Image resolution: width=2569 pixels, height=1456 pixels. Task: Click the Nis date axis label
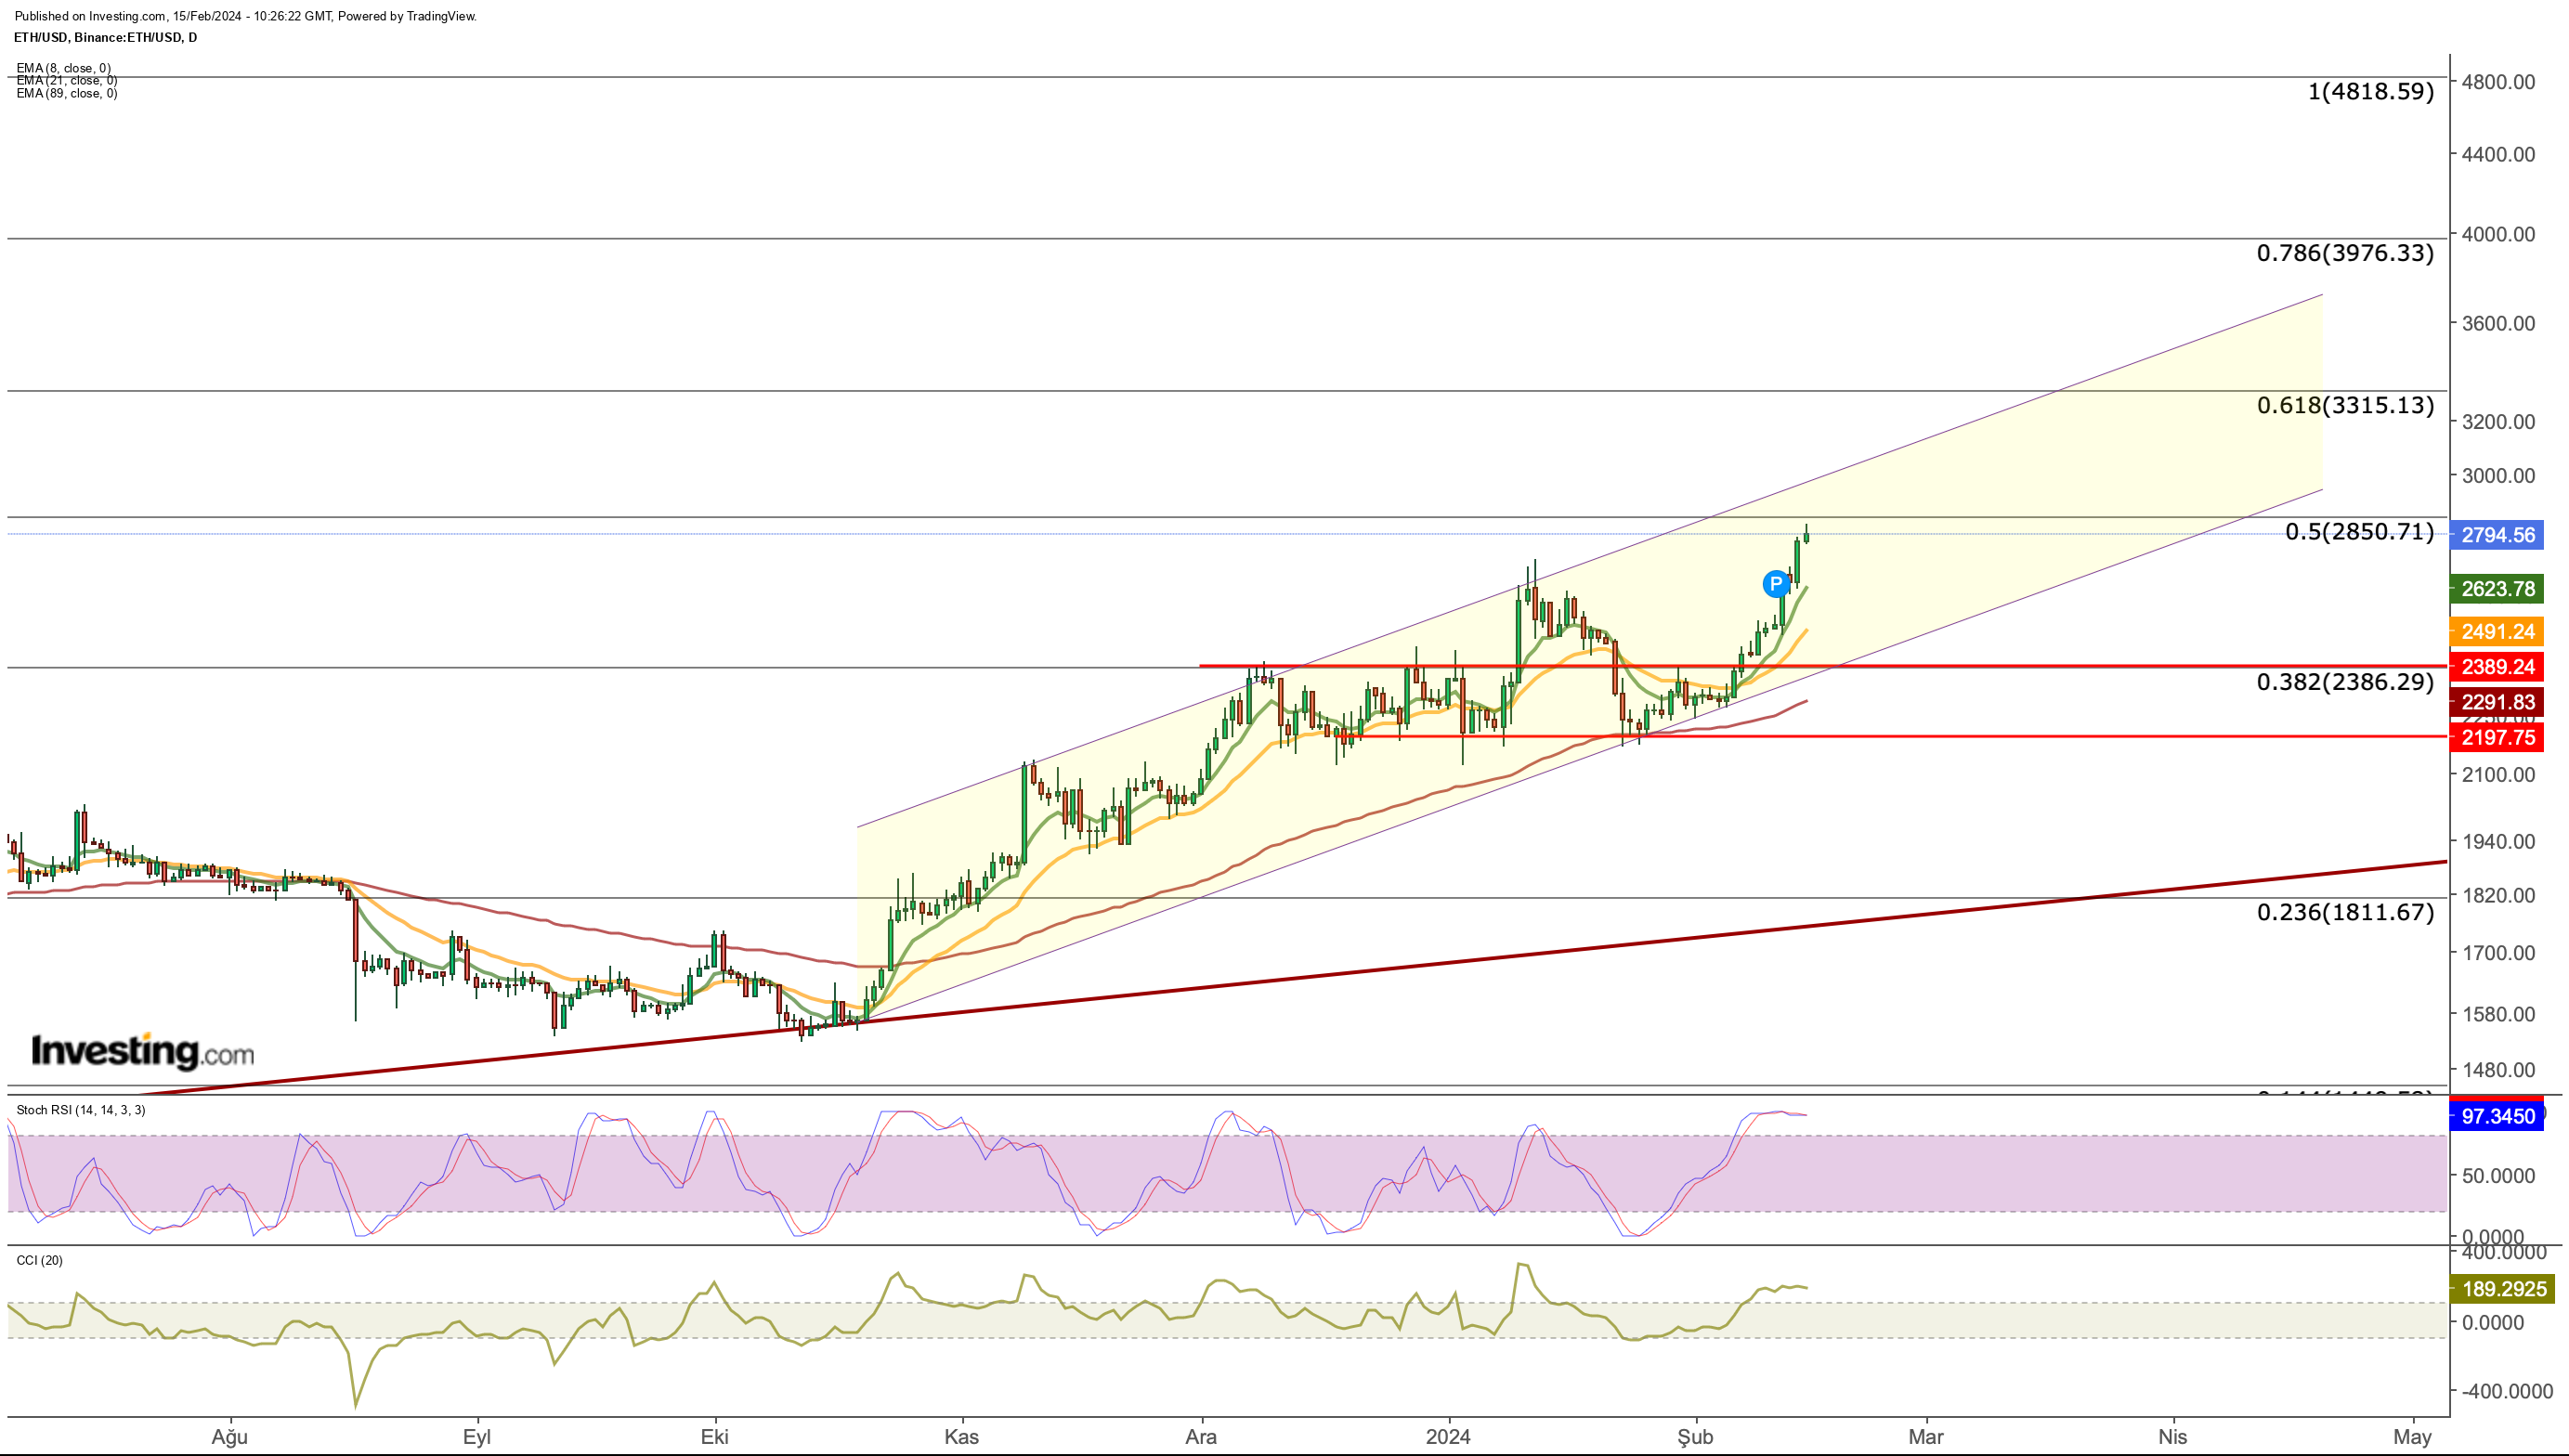2173,1437
